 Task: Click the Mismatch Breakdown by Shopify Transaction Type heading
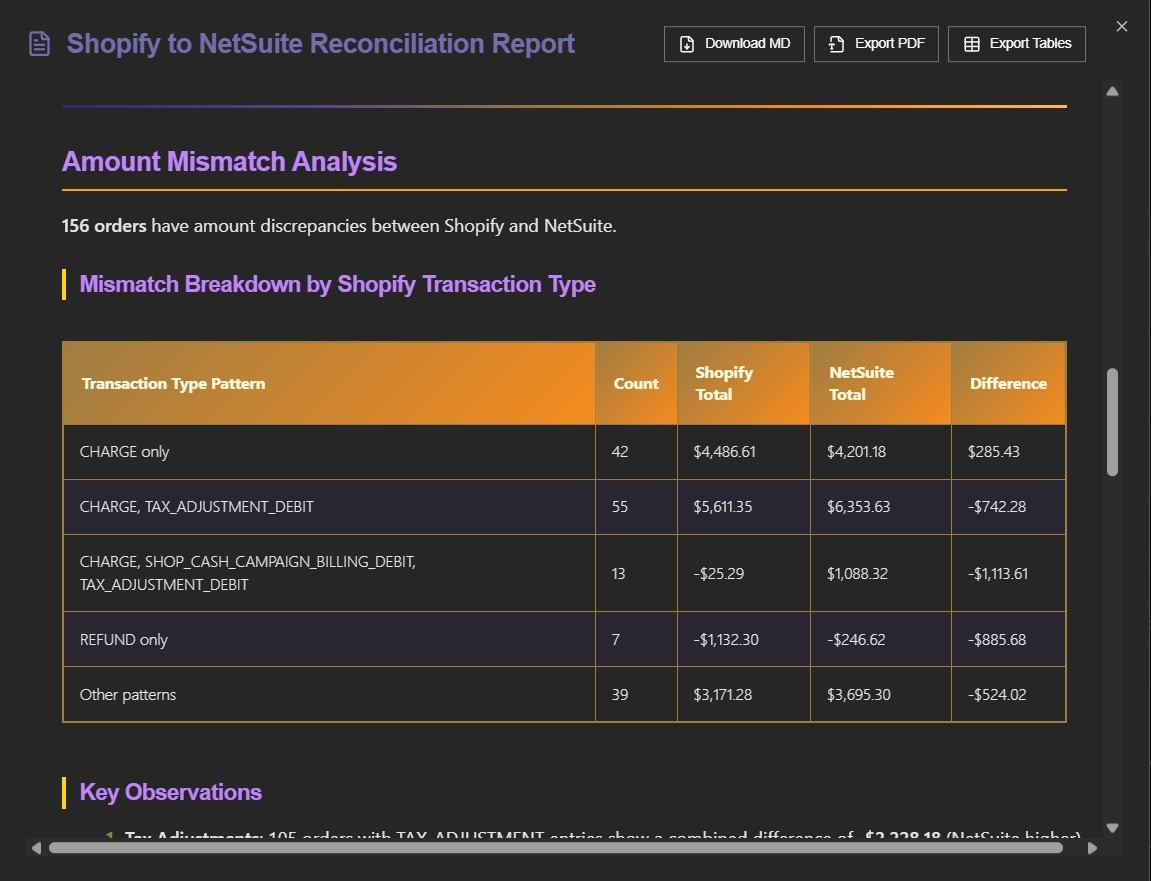(x=339, y=284)
